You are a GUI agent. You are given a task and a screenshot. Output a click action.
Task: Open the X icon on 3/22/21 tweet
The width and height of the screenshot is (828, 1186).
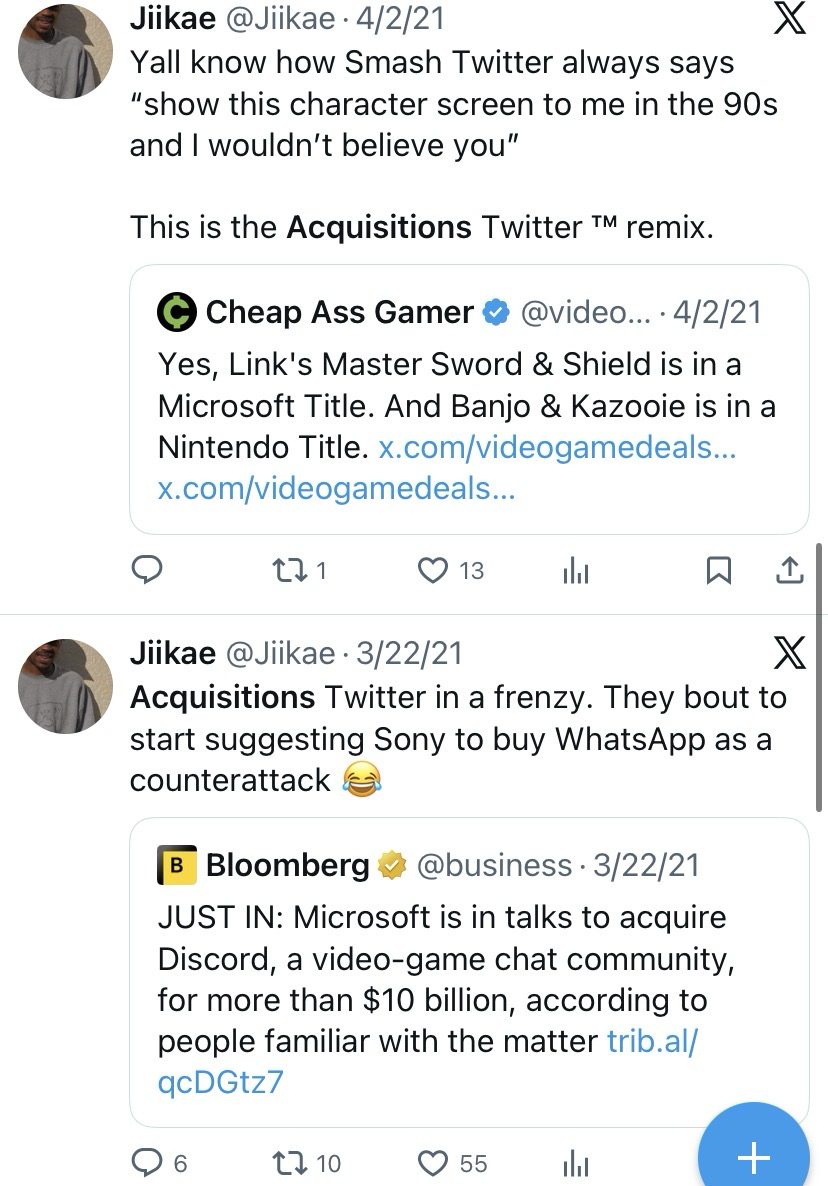(789, 653)
